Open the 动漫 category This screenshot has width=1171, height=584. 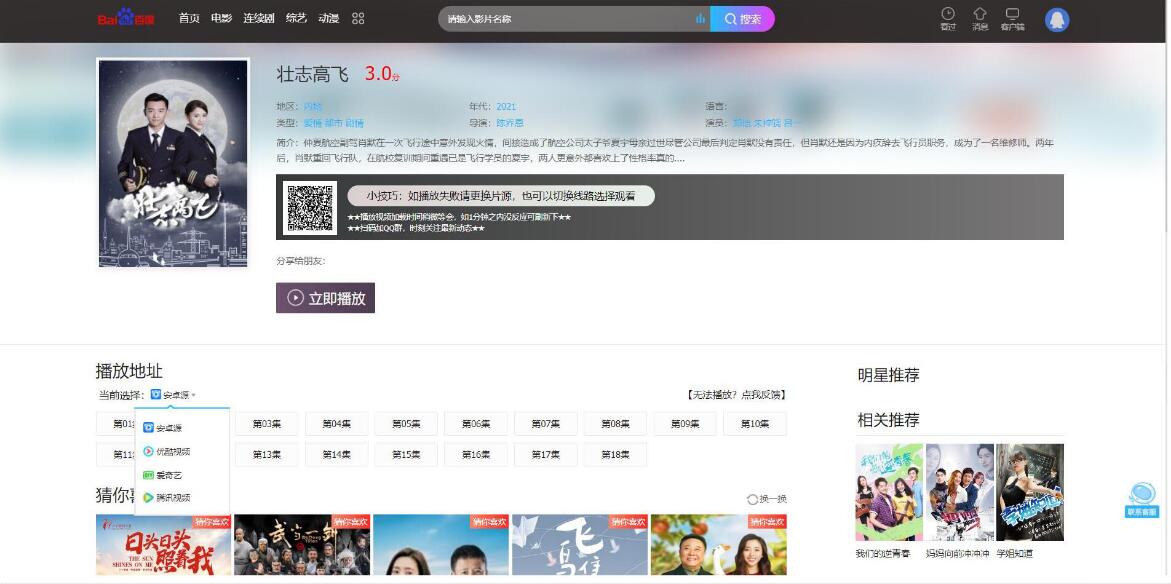coord(329,18)
